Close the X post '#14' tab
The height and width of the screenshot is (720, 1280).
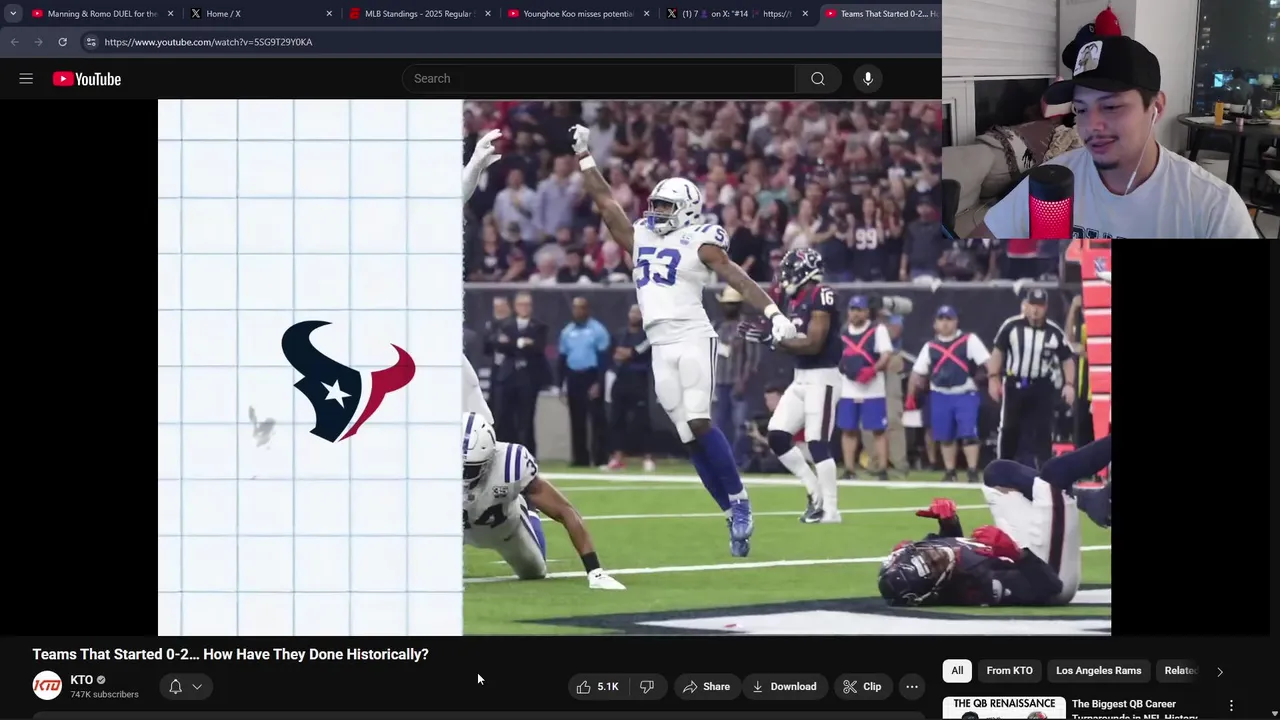point(805,14)
